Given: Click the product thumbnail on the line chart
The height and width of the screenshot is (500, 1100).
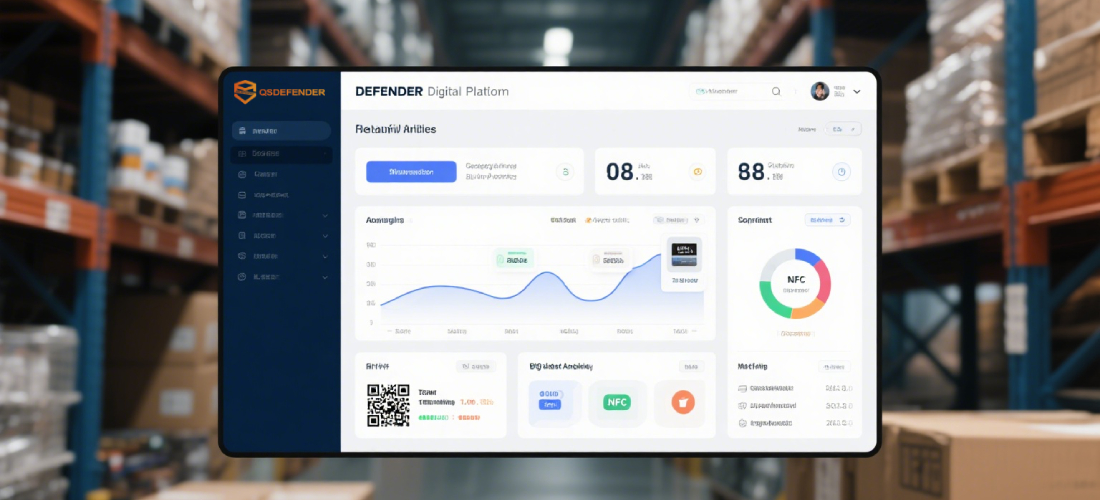Looking at the screenshot, I should click(684, 254).
